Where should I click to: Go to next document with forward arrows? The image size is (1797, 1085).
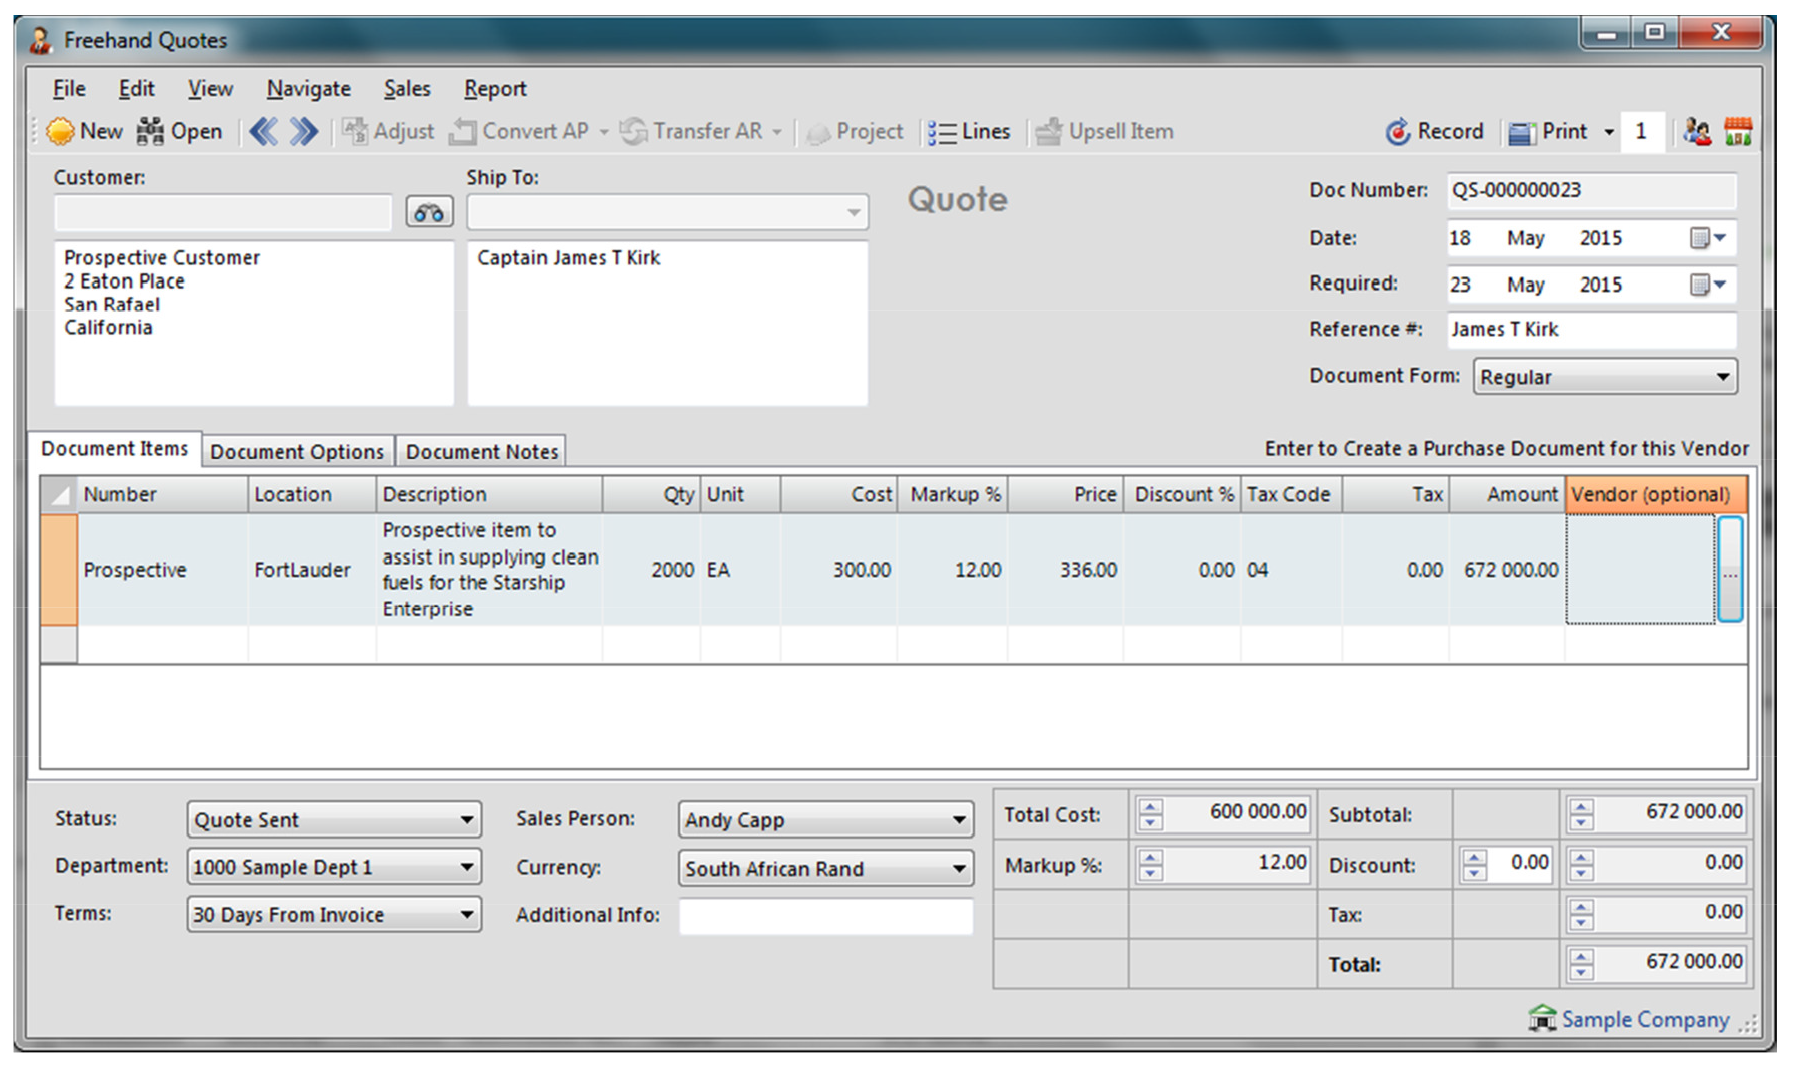[x=303, y=131]
